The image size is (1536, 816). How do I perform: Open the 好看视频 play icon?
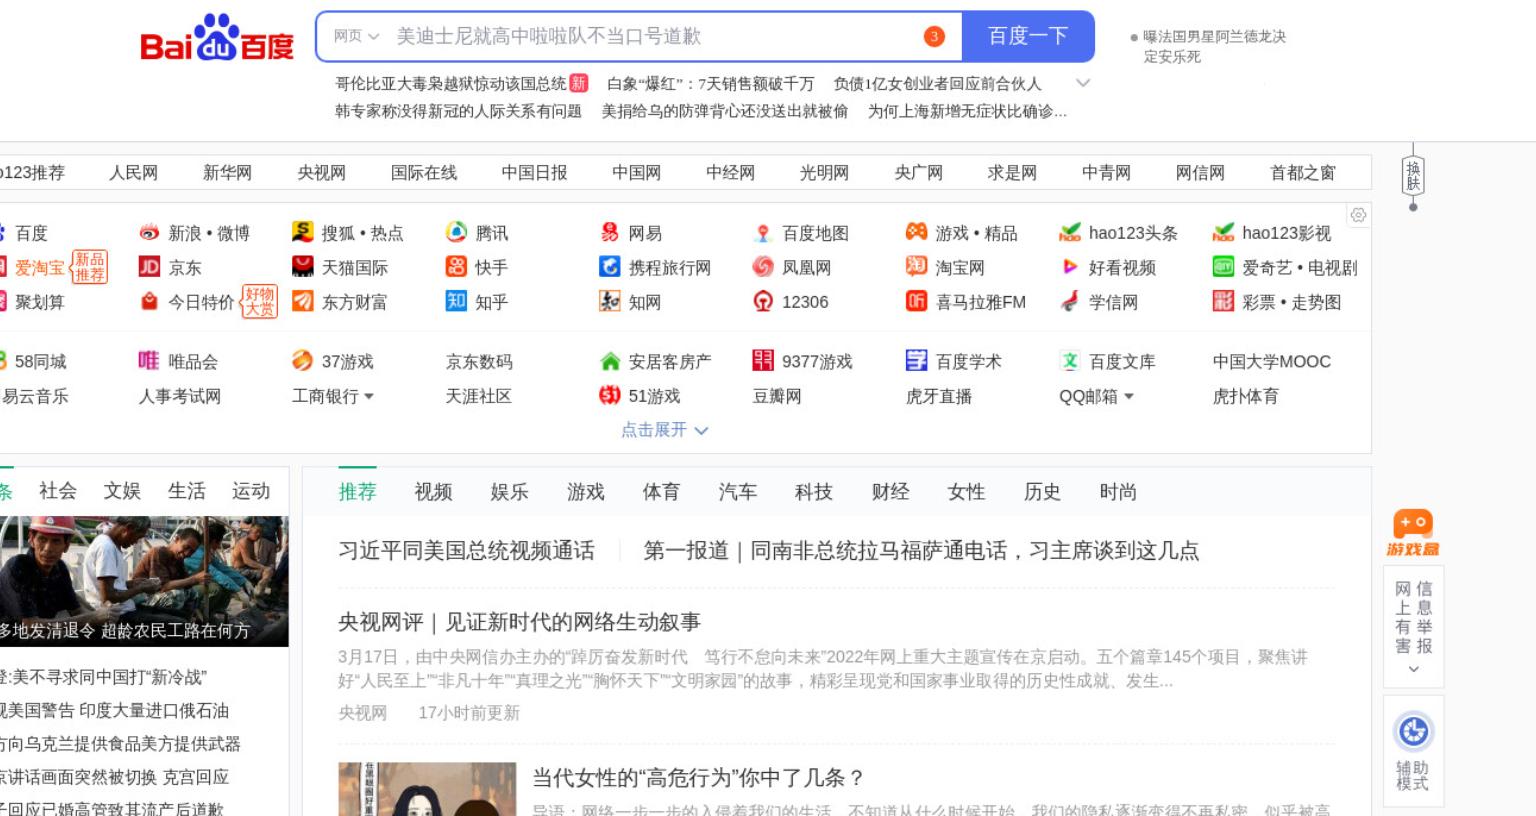1069,267
